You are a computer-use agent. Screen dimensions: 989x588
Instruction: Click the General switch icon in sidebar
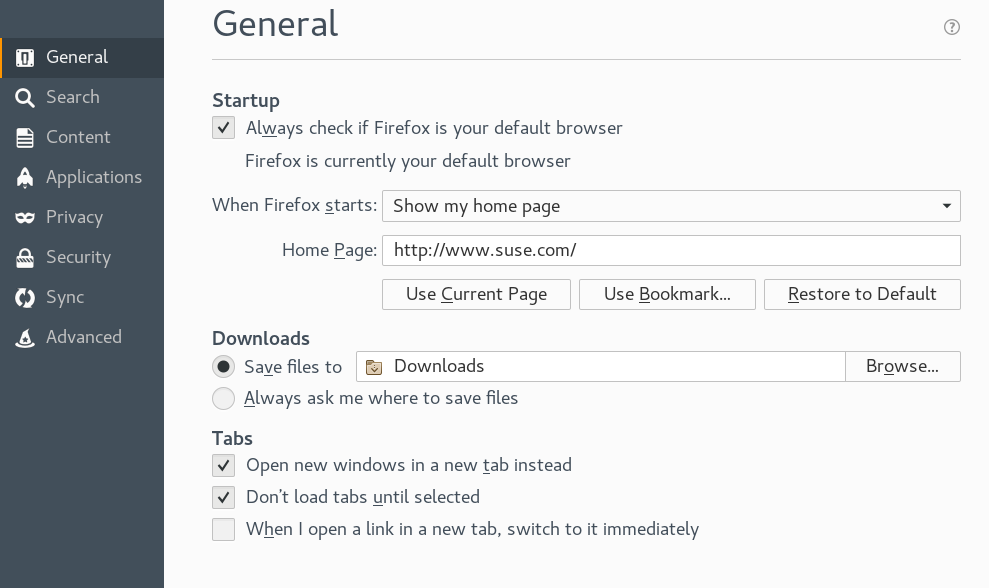[x=25, y=57]
